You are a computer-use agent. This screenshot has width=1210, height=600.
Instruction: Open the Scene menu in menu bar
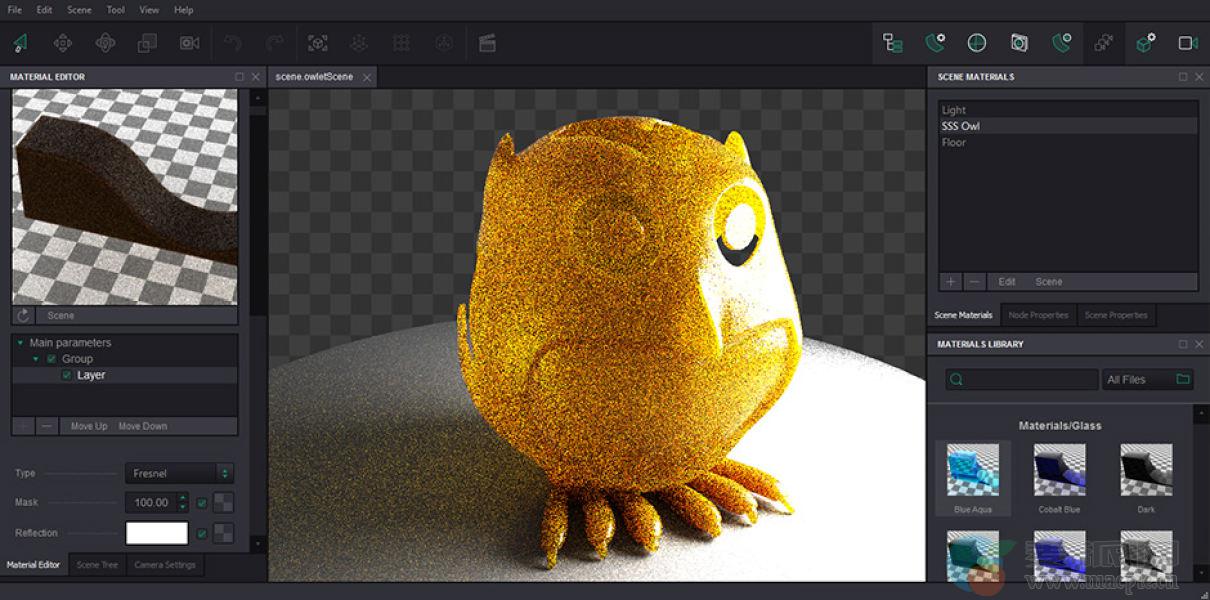tap(79, 10)
